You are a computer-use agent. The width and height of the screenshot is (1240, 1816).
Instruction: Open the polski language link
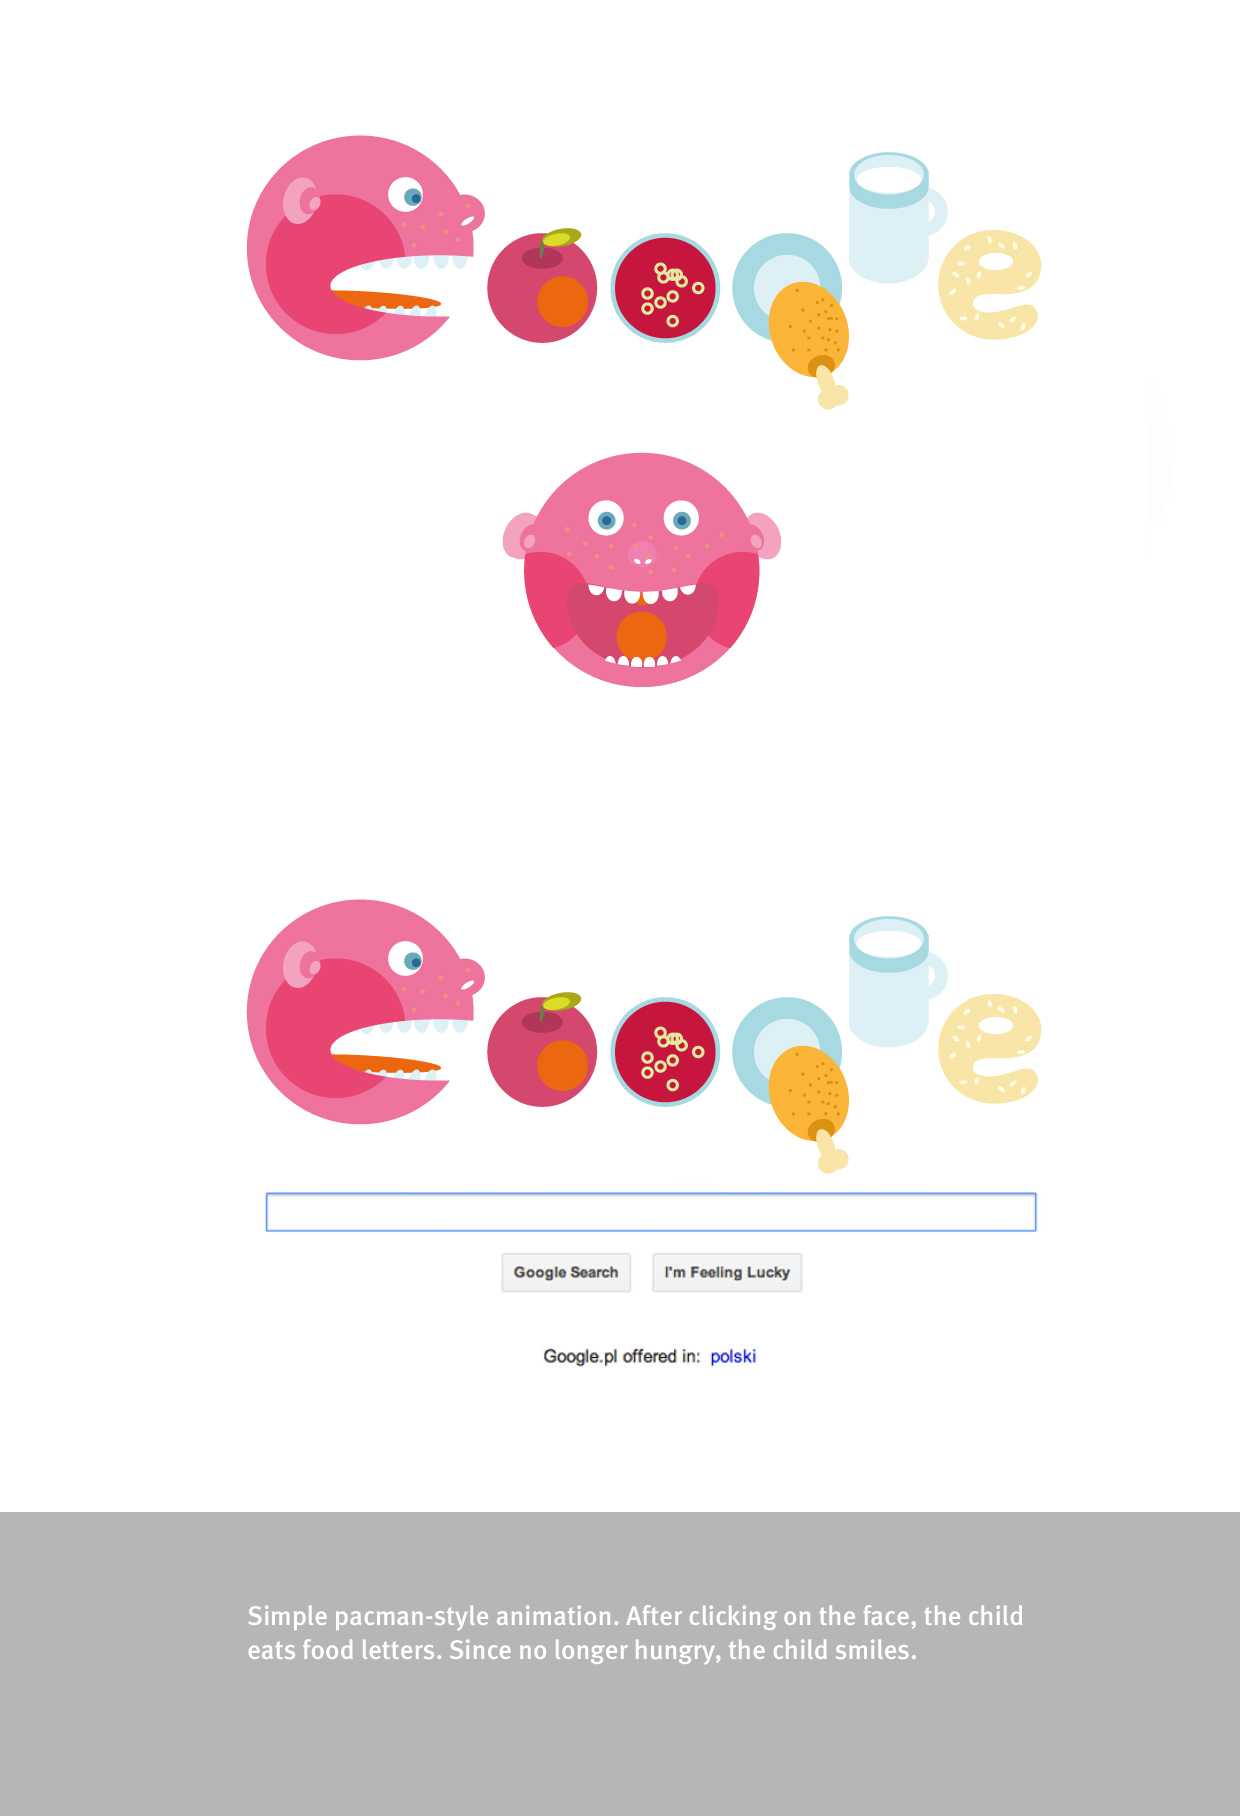click(733, 1356)
